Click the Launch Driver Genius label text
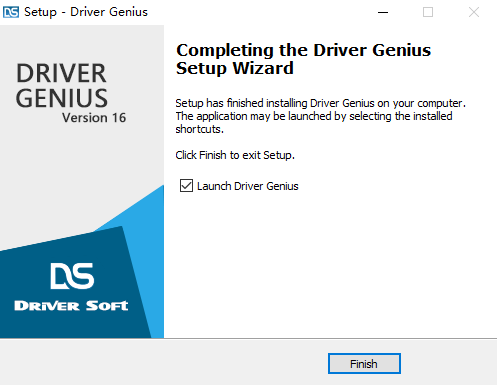This screenshot has height=385, width=497. [248, 186]
